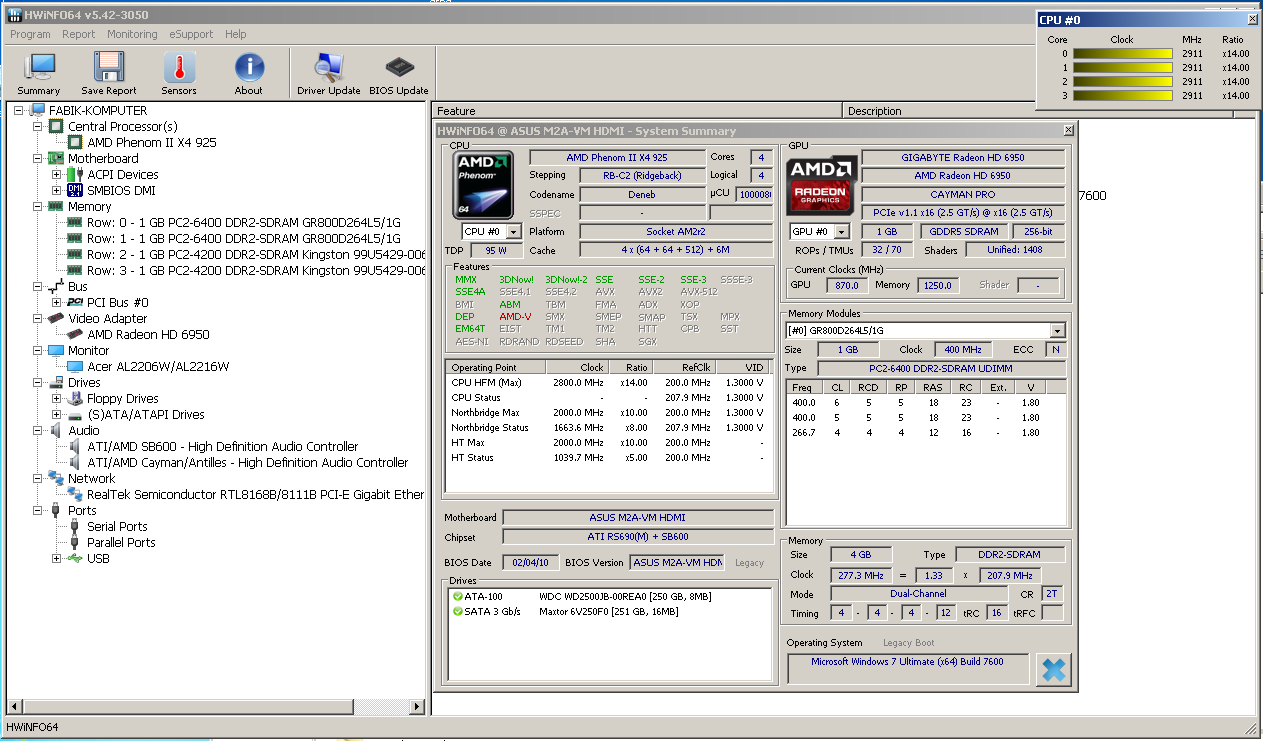The image size is (1263, 741).
Task: Click the SMBIOS DMI icon
Action: pyautogui.click(x=75, y=190)
